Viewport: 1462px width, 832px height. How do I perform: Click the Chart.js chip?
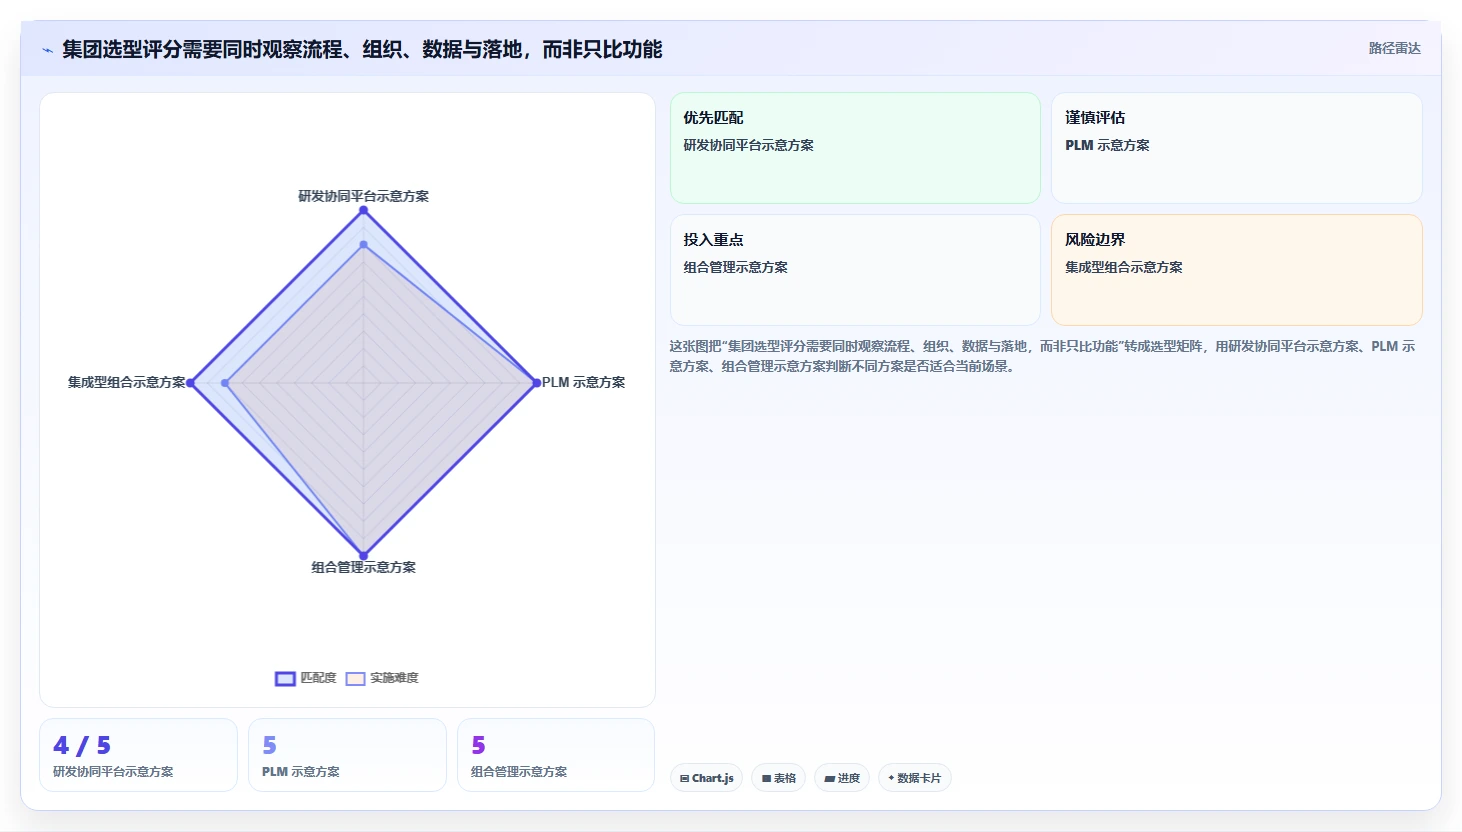click(706, 778)
